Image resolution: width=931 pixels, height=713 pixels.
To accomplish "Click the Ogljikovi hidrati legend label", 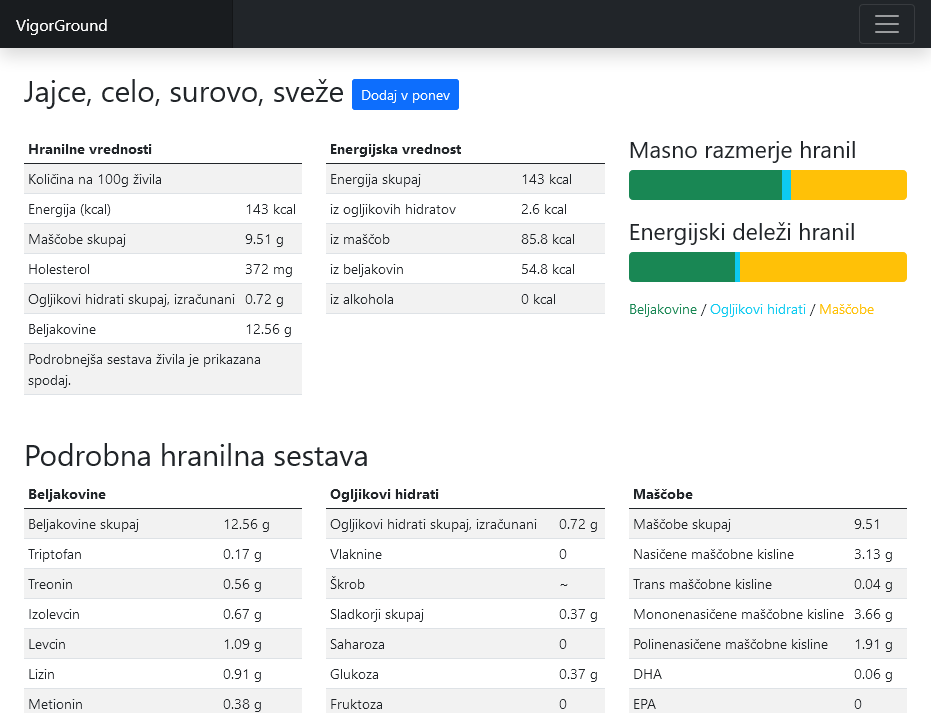I will pyautogui.click(x=757, y=310).
